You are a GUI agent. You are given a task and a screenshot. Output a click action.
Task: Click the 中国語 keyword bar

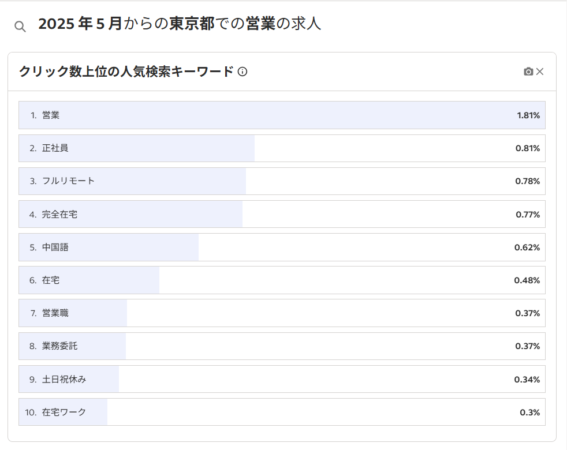point(282,247)
